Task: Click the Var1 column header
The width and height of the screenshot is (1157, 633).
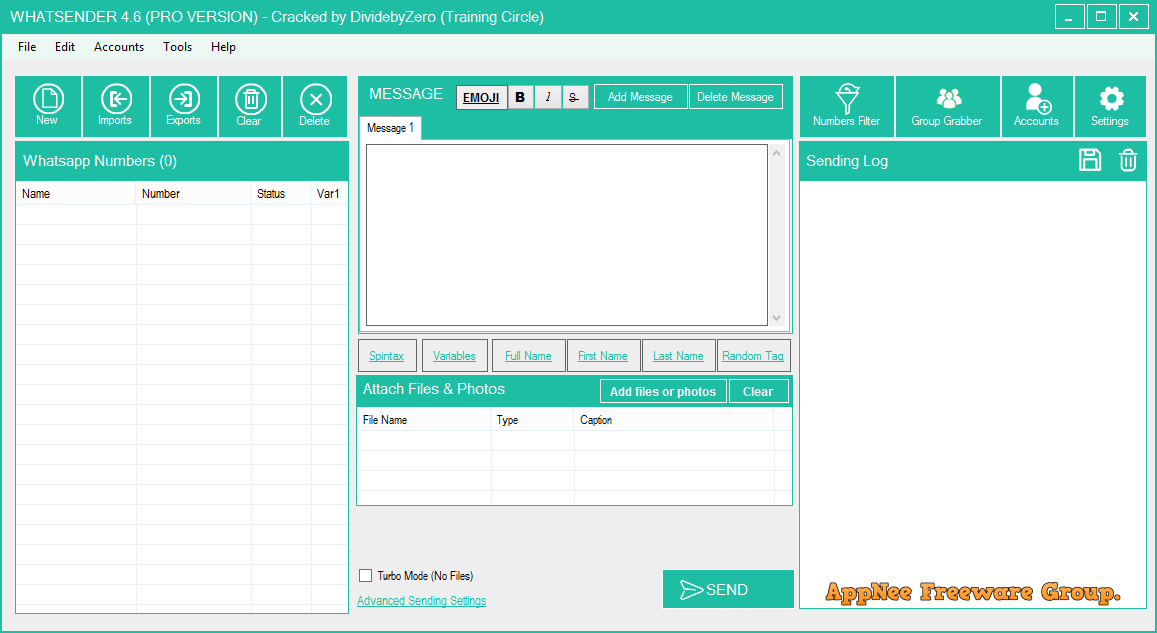Action: [329, 194]
